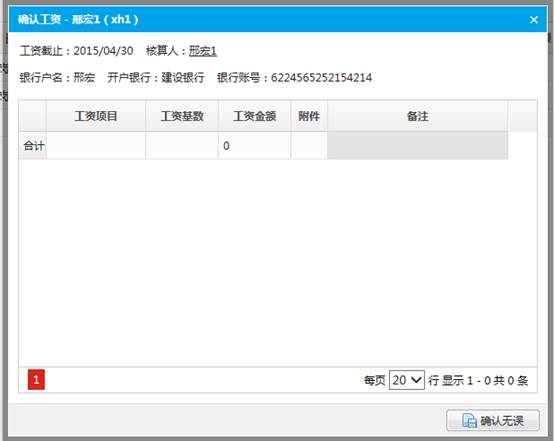This screenshot has width=554, height=441.
Task: Click the 工资基数 column header
Action: click(x=182, y=116)
